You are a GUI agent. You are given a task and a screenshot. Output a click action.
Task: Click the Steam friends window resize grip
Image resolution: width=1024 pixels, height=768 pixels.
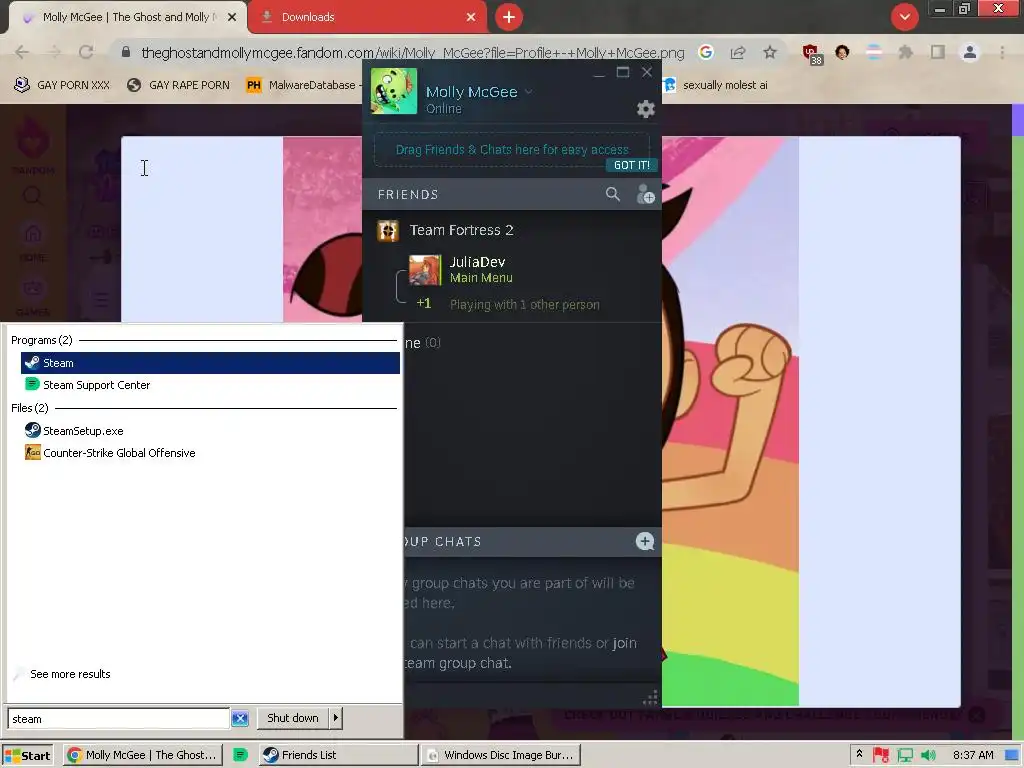(650, 697)
